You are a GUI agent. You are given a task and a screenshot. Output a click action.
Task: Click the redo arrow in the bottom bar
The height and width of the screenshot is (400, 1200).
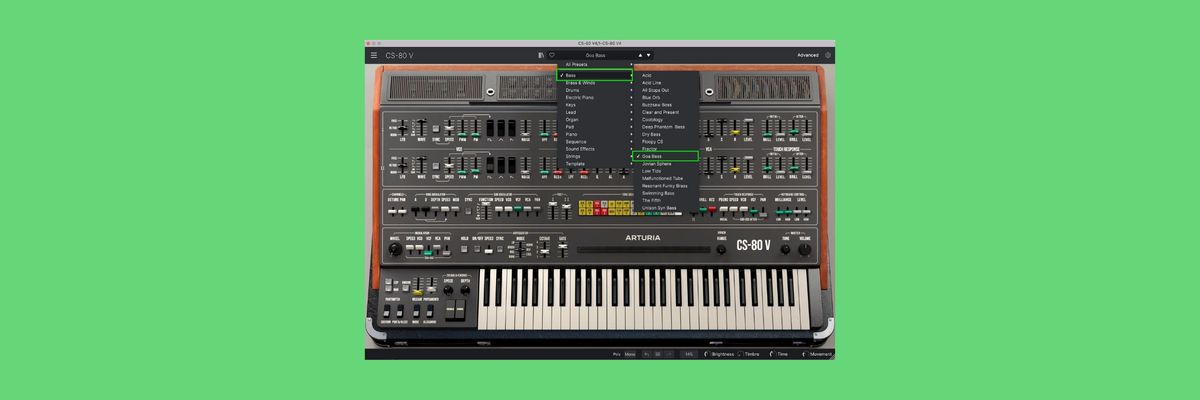point(669,354)
